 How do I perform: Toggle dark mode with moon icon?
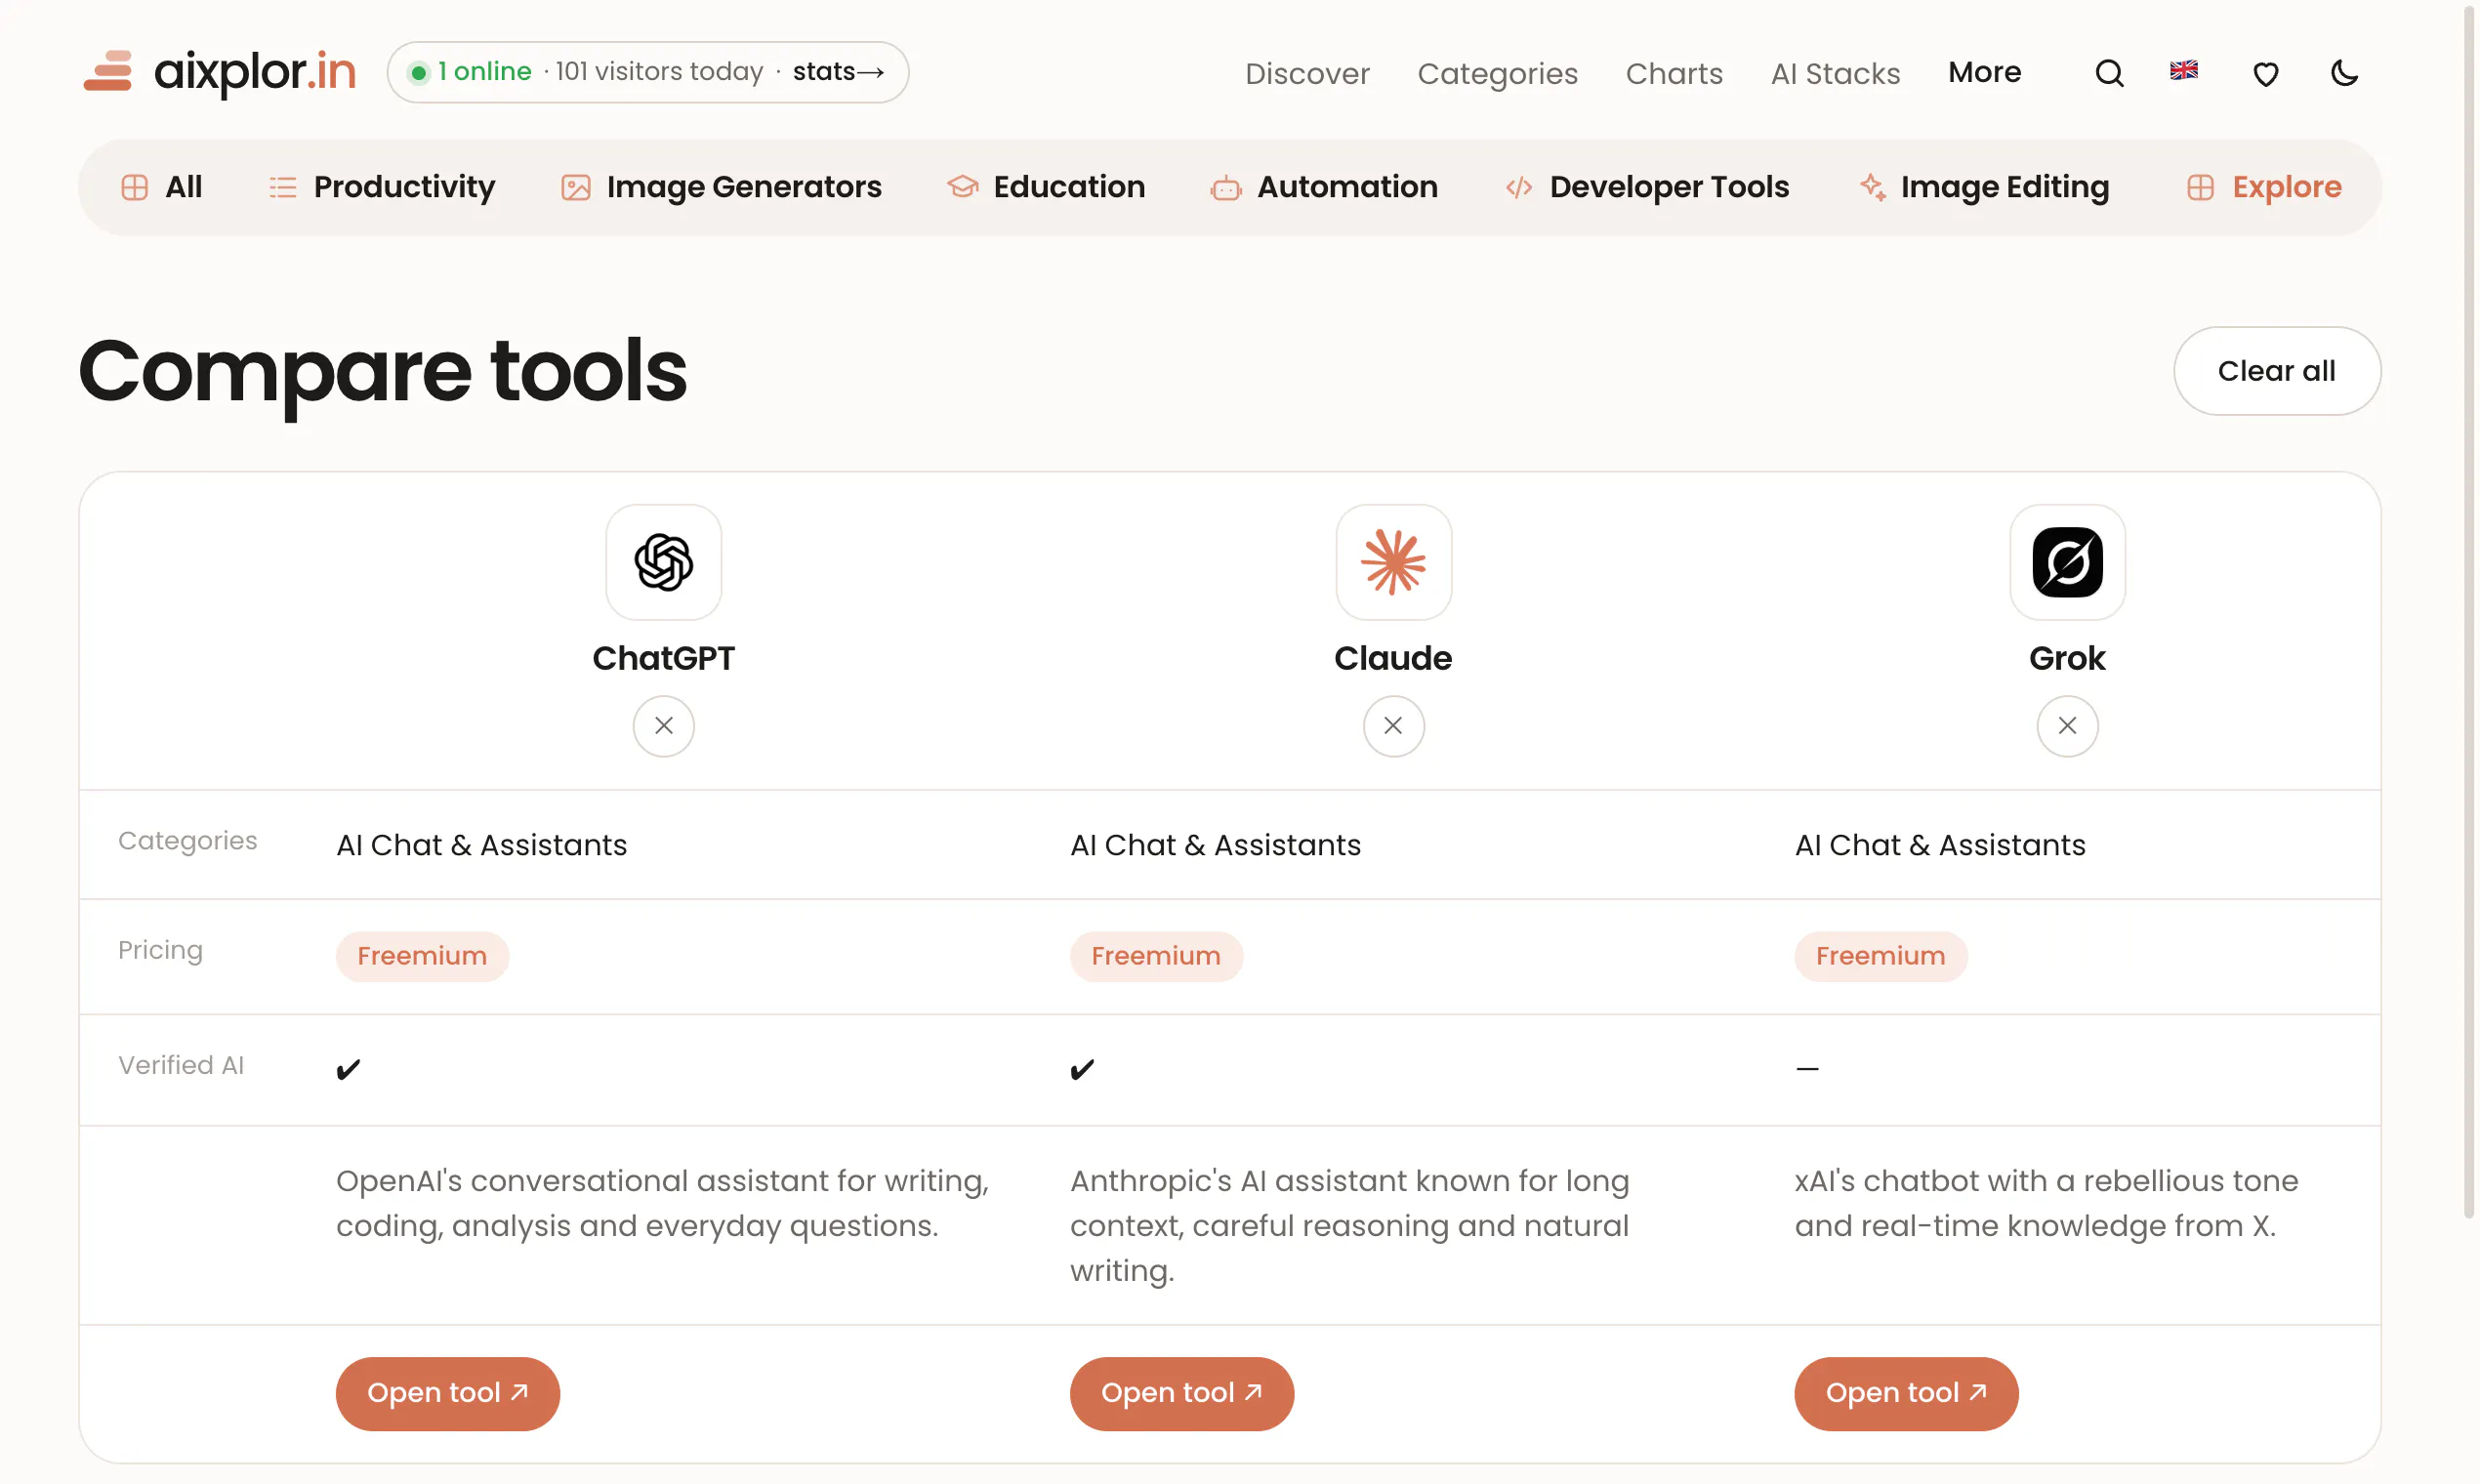2345,73
